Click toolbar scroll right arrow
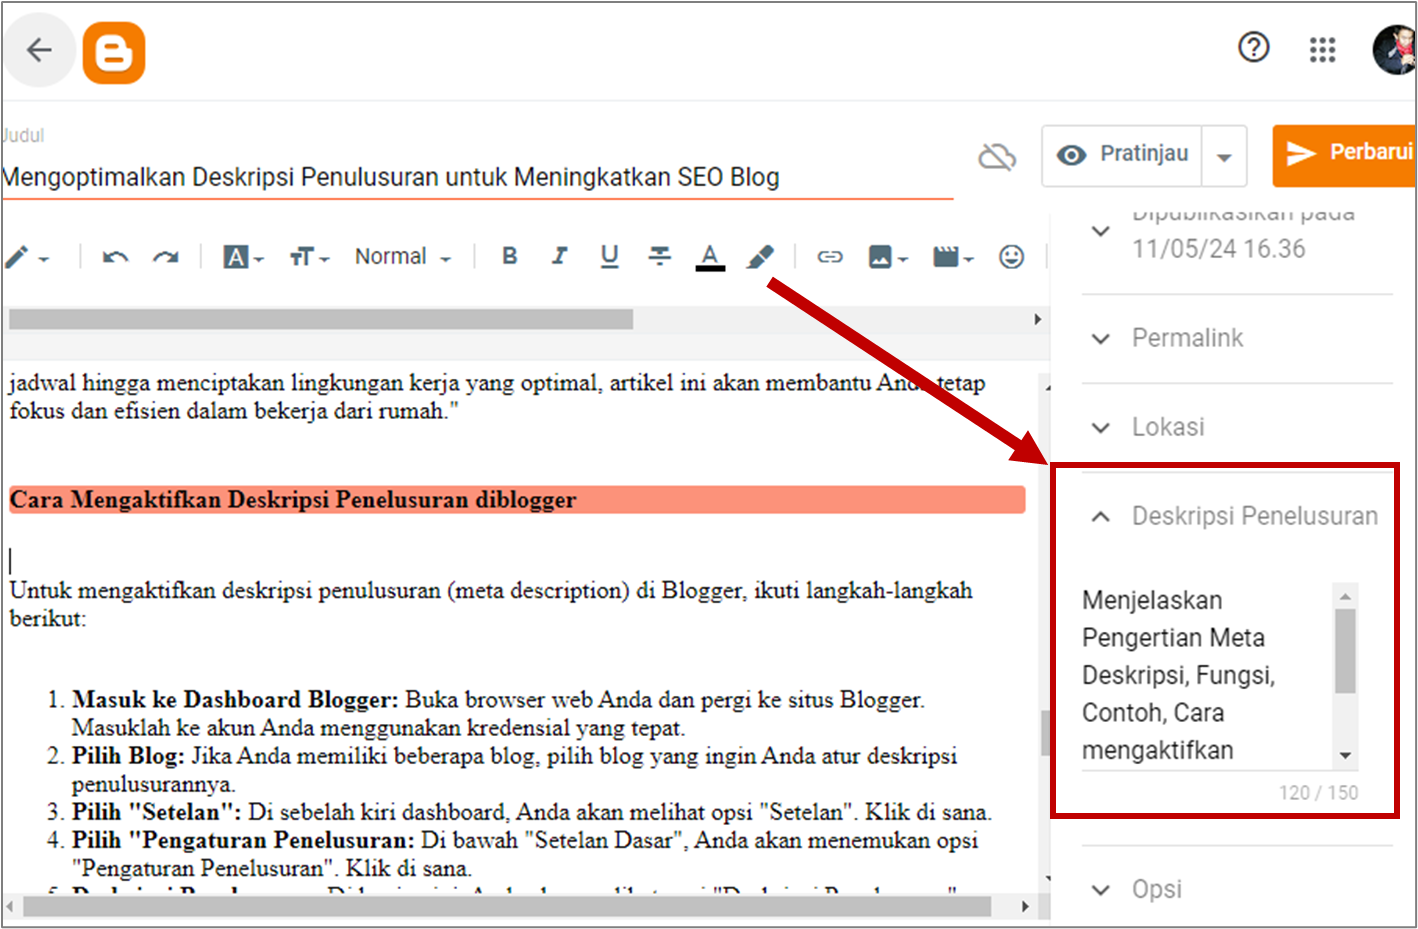This screenshot has width=1418, height=929. [1037, 319]
